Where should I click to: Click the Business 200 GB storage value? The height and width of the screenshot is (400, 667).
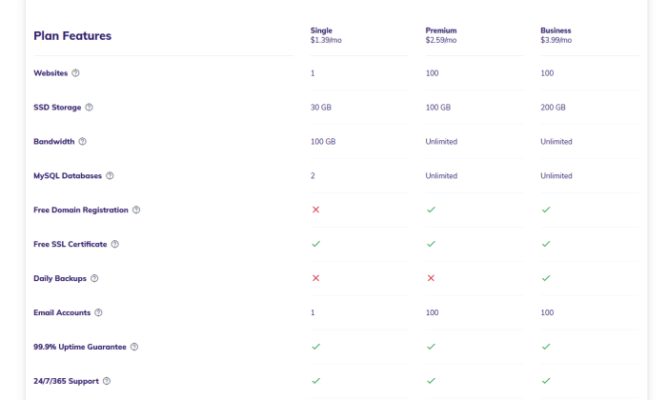(553, 107)
